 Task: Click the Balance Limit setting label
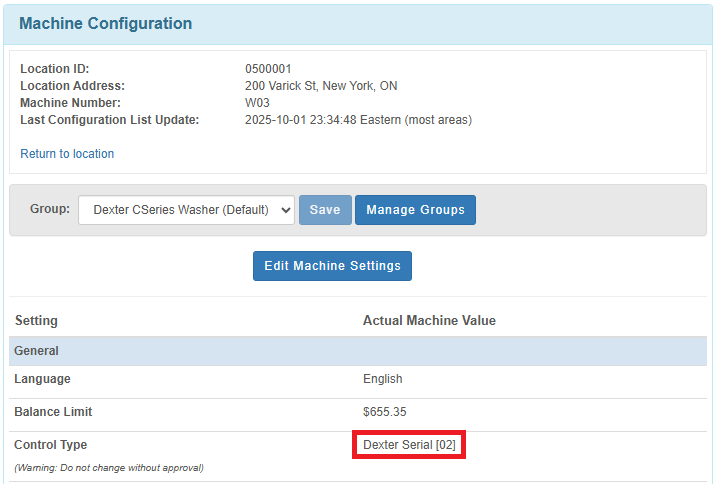click(53, 412)
